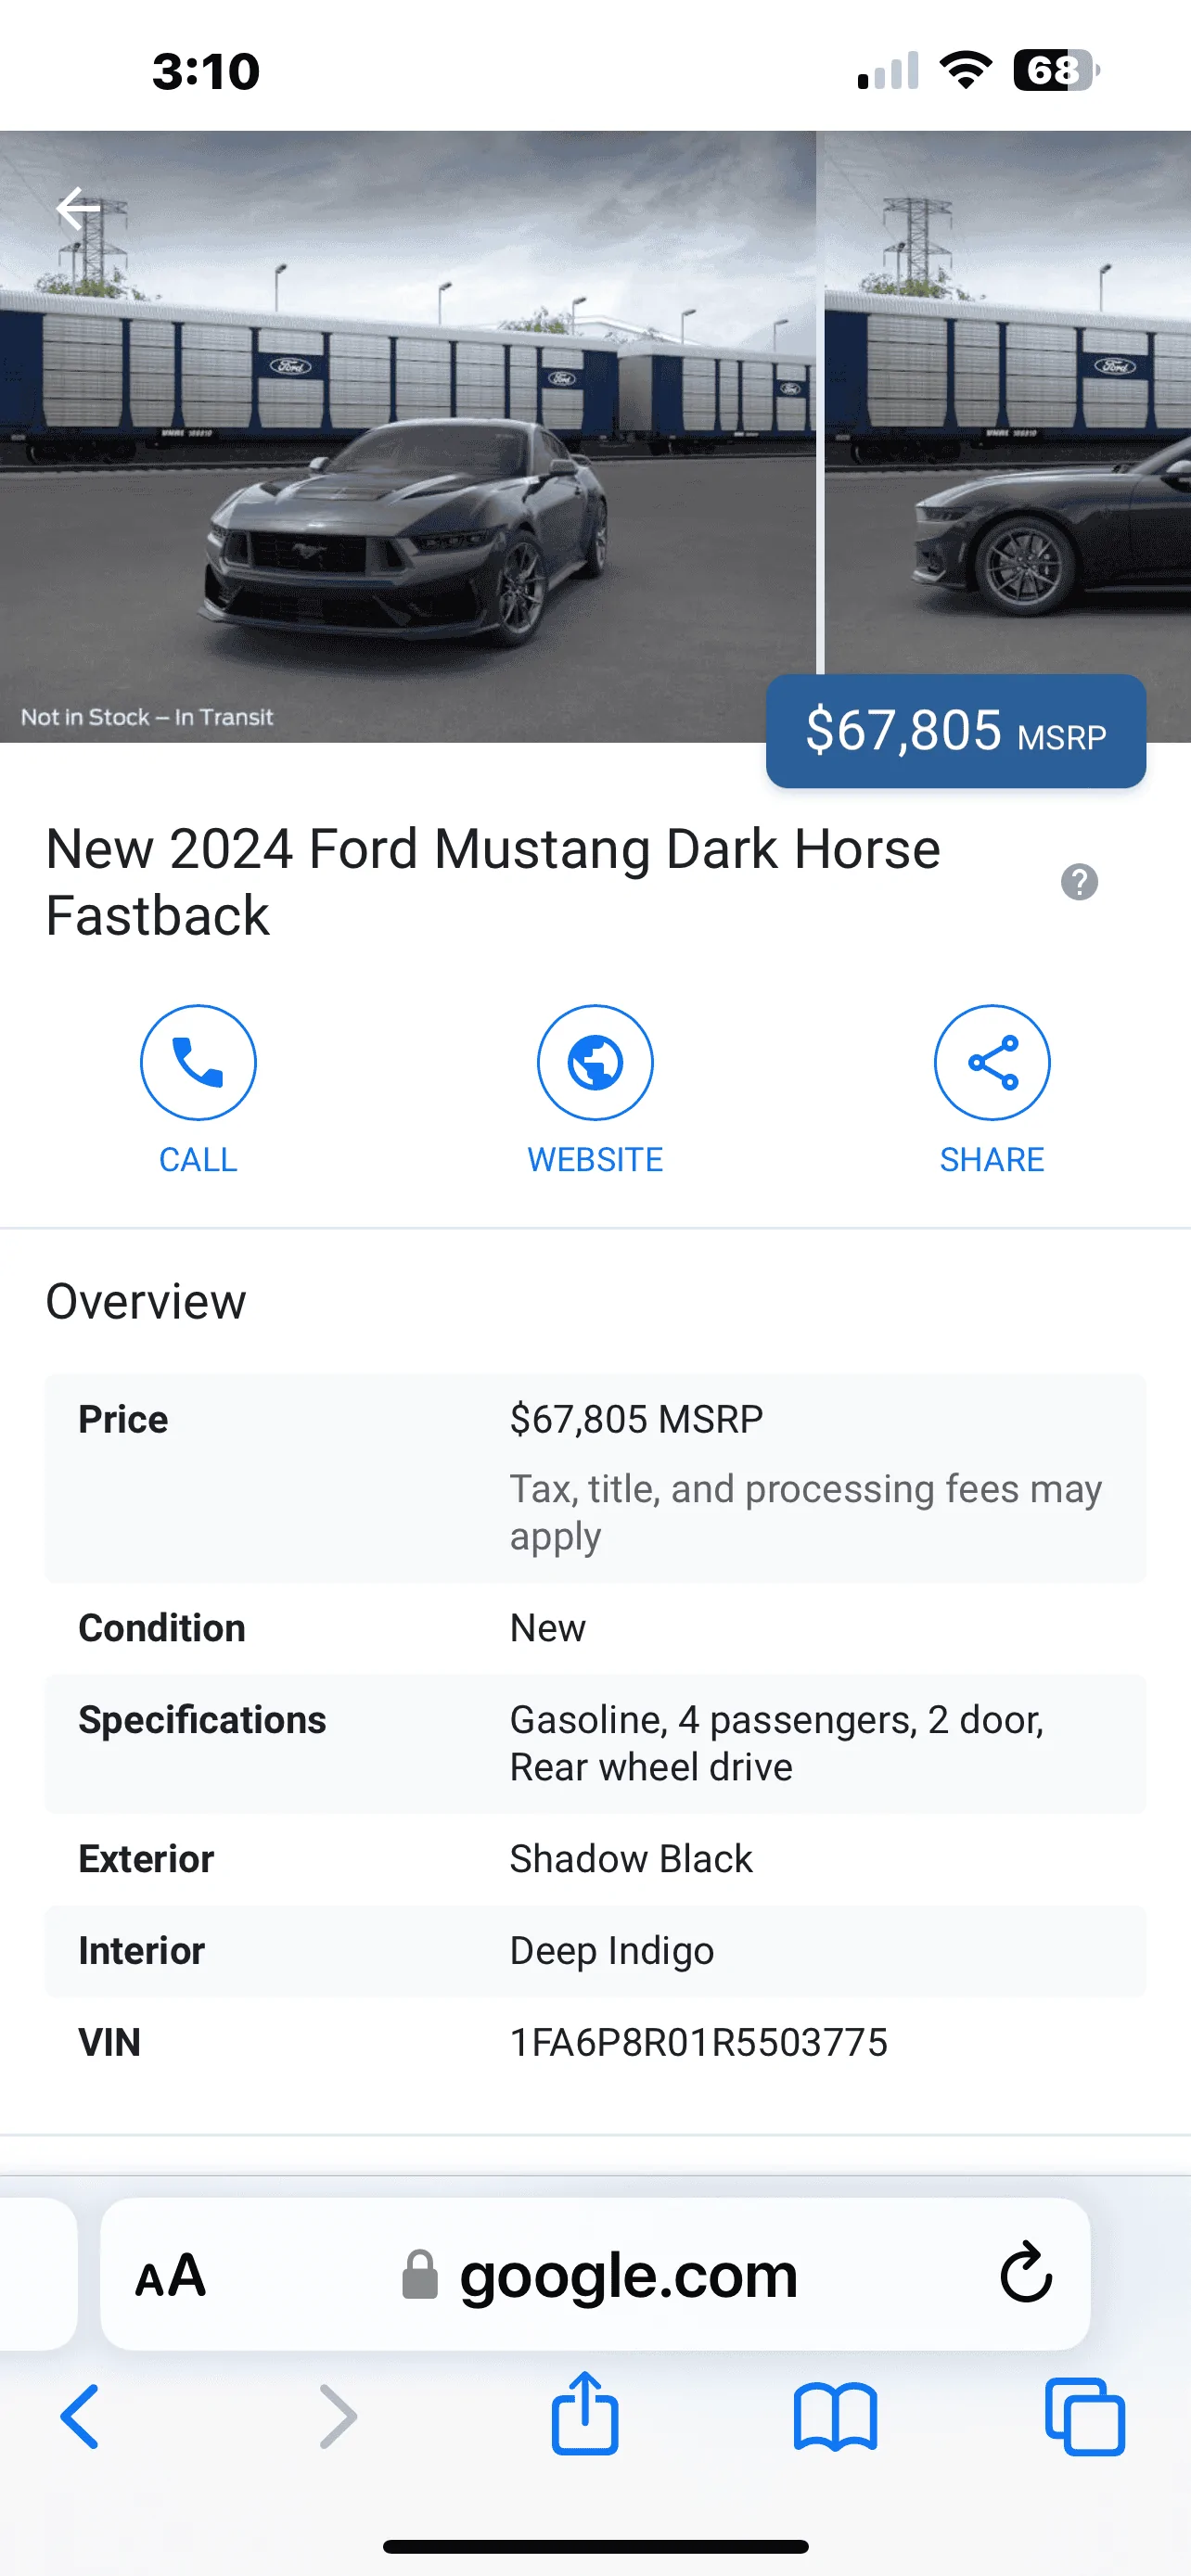Select the VIN number text

click(x=698, y=2042)
